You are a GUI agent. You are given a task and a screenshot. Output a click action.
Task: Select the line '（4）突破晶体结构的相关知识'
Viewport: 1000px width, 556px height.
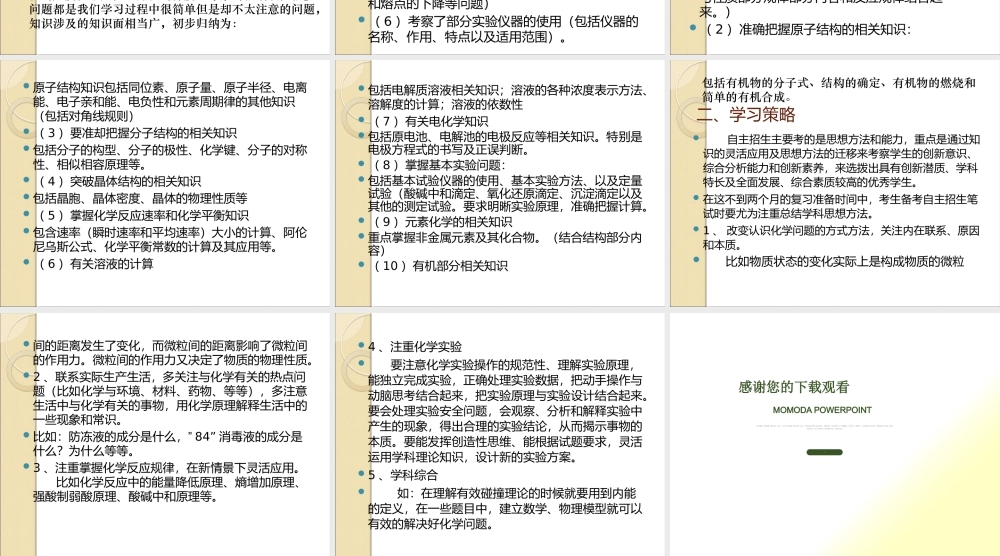(120, 181)
